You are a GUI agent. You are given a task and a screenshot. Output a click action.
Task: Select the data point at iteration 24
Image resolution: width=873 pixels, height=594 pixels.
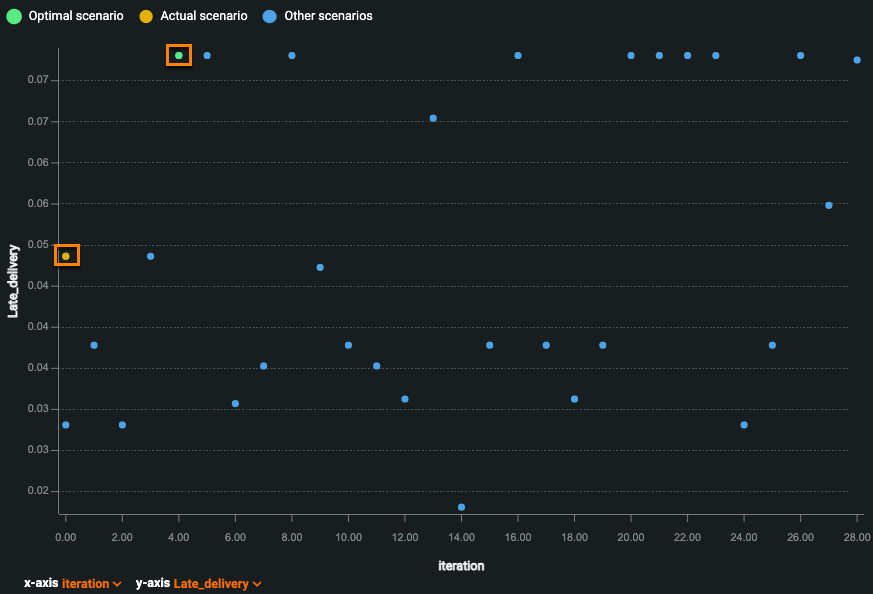click(x=744, y=425)
